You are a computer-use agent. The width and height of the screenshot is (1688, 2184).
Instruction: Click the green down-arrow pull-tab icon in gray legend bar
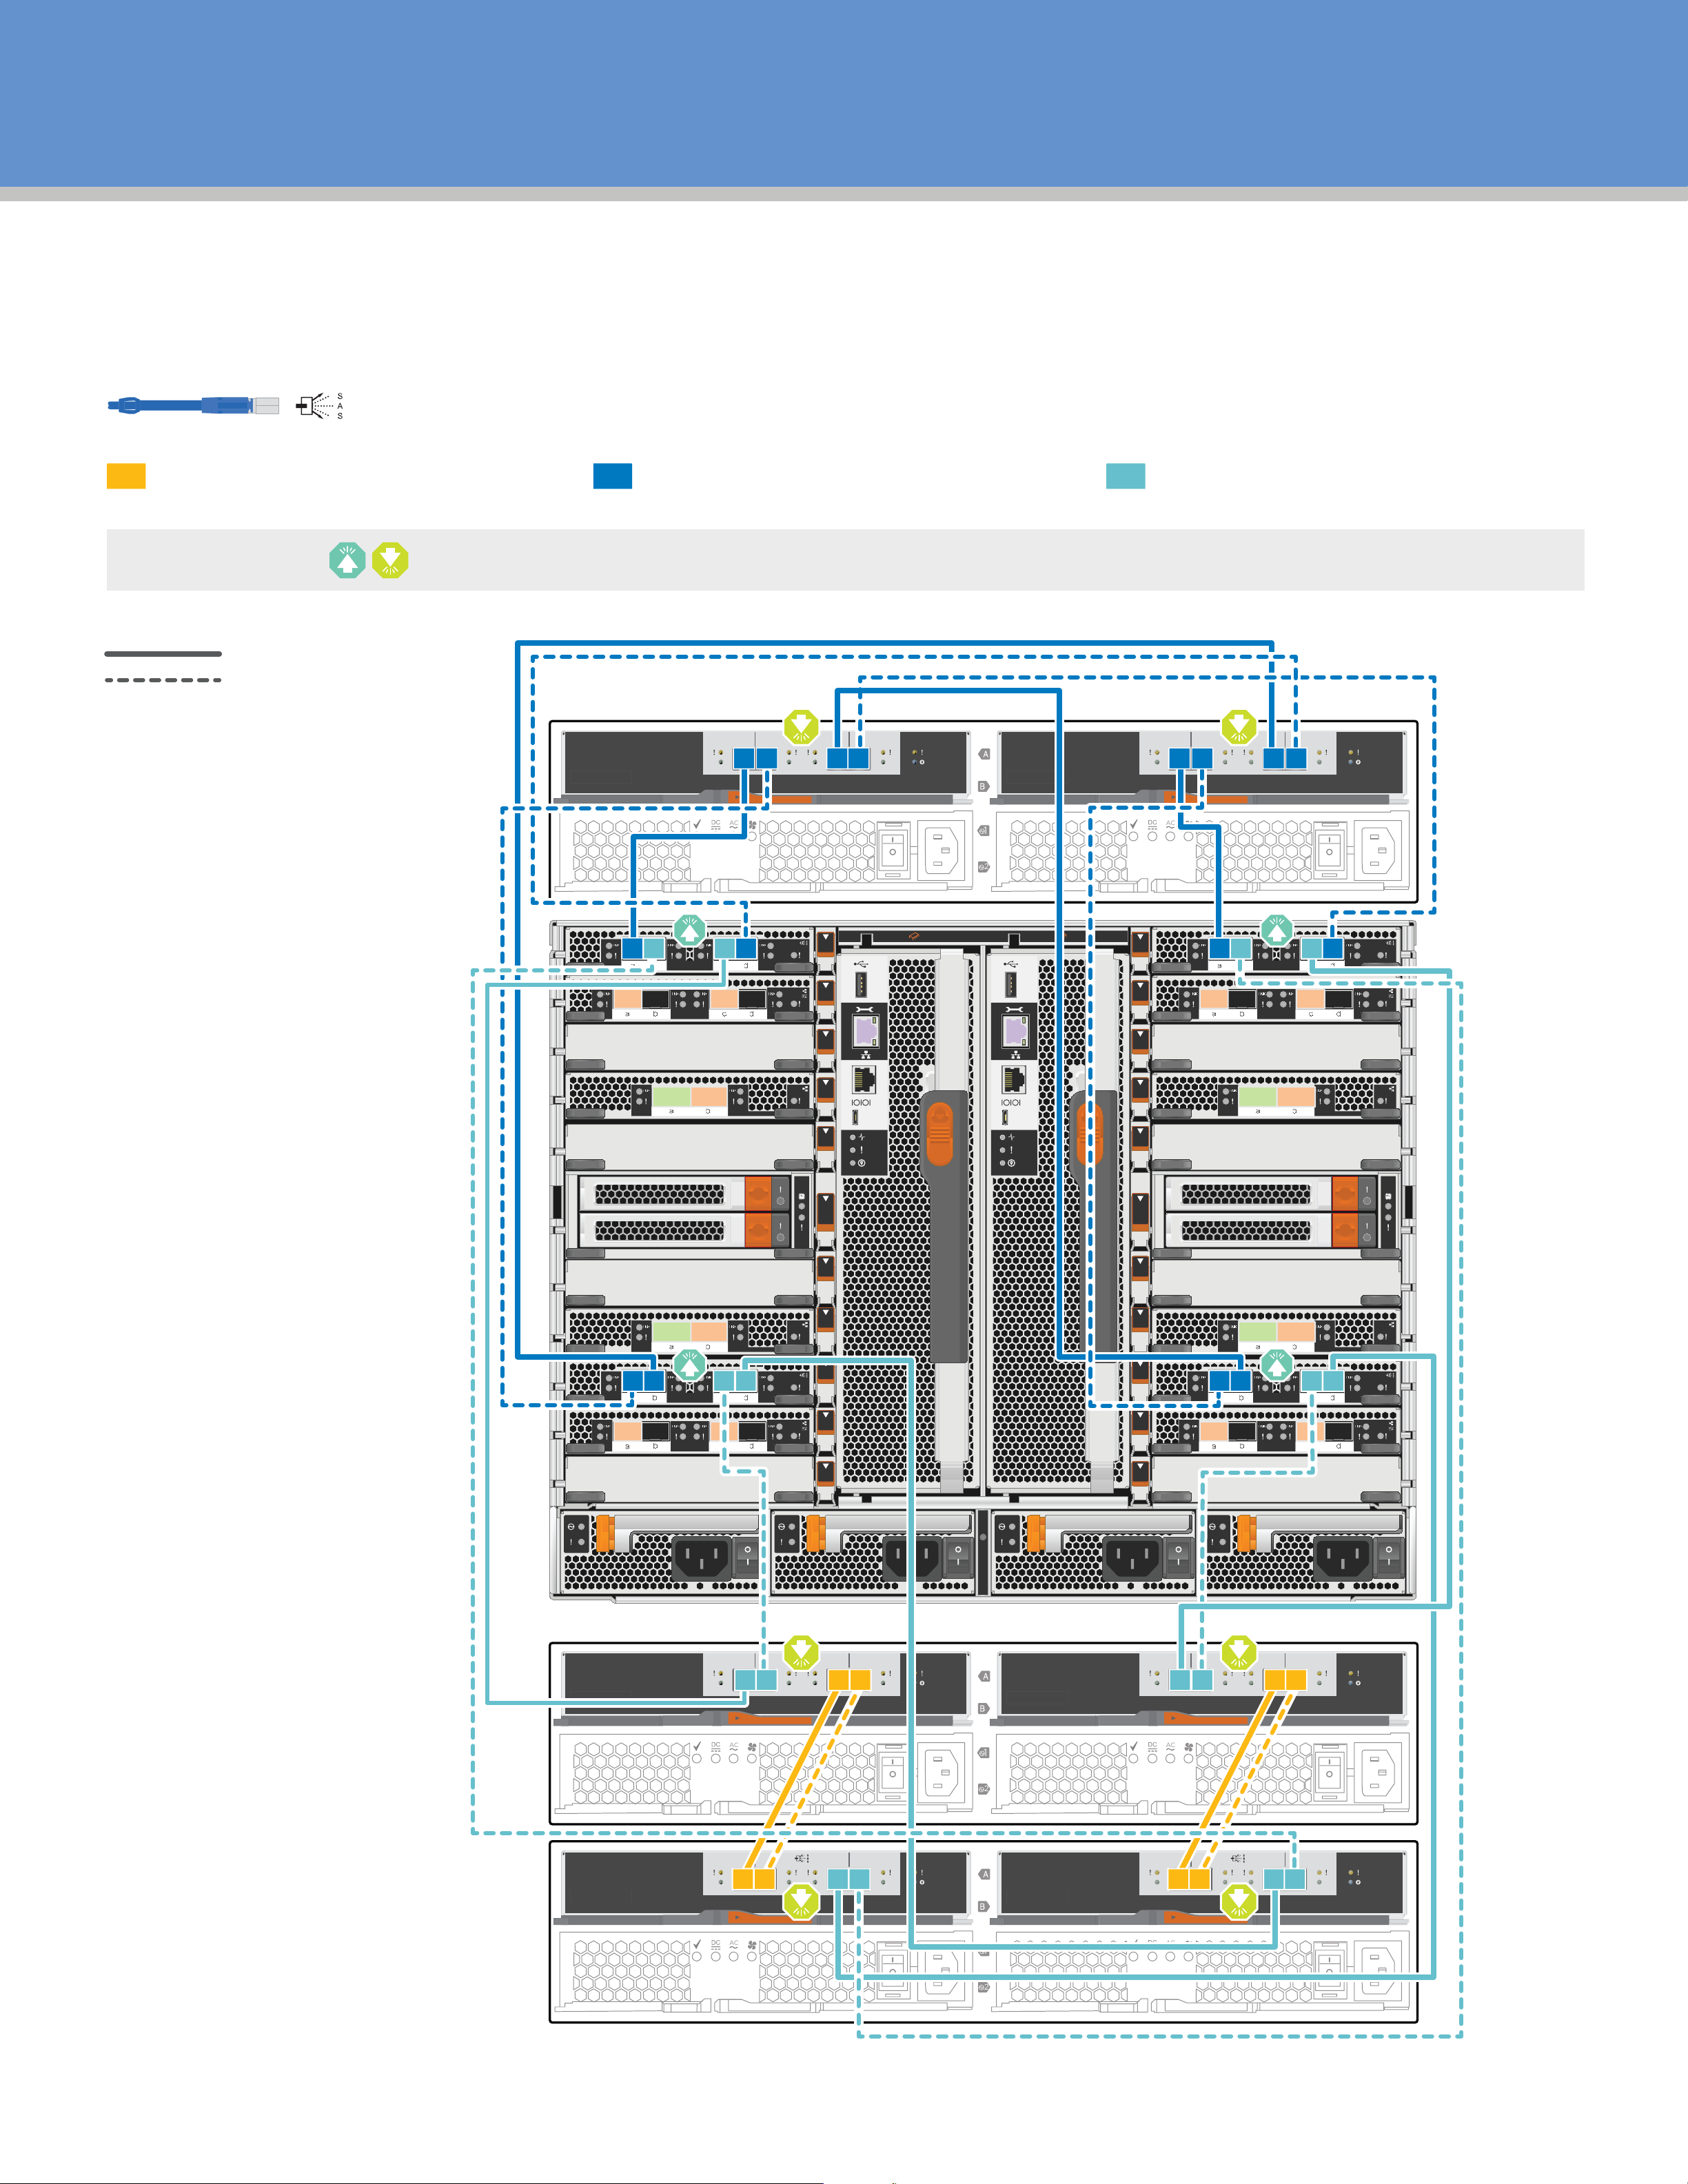(x=390, y=560)
